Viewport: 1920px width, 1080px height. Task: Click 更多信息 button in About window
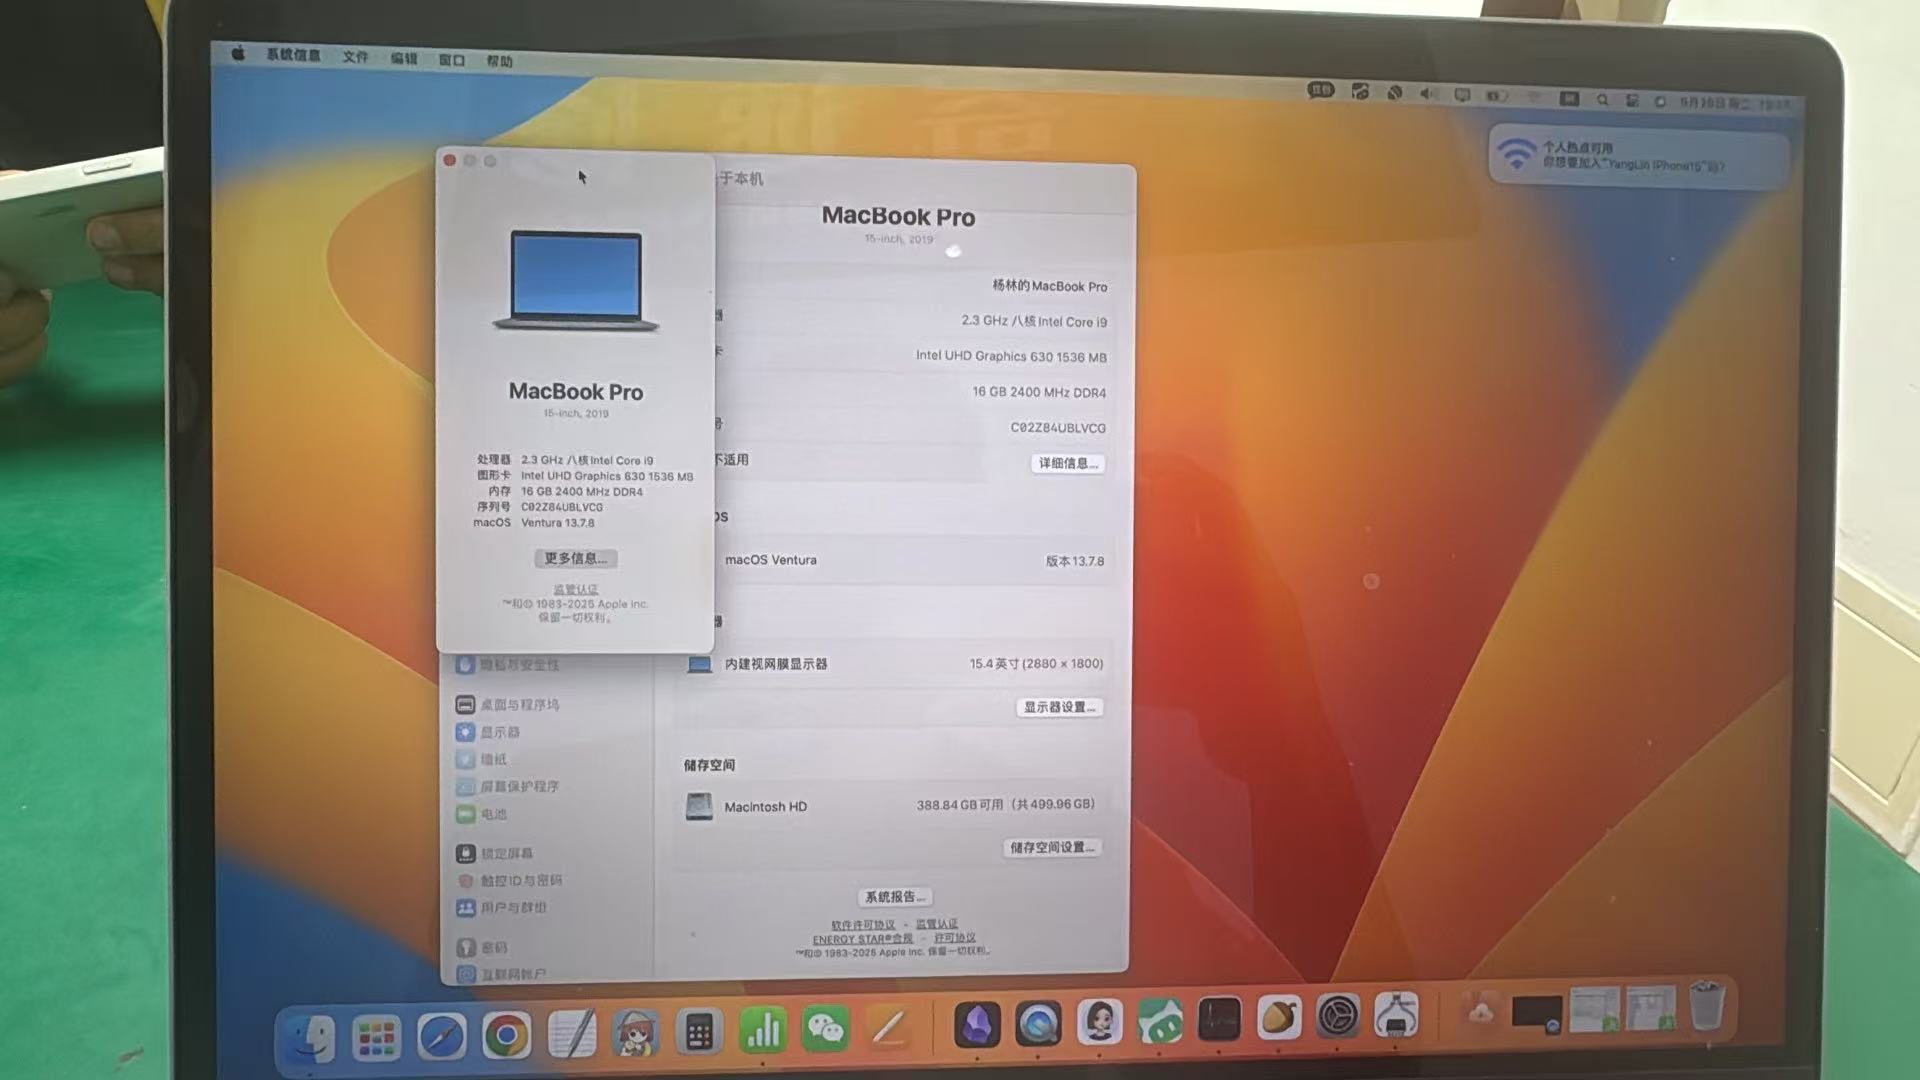pos(575,558)
